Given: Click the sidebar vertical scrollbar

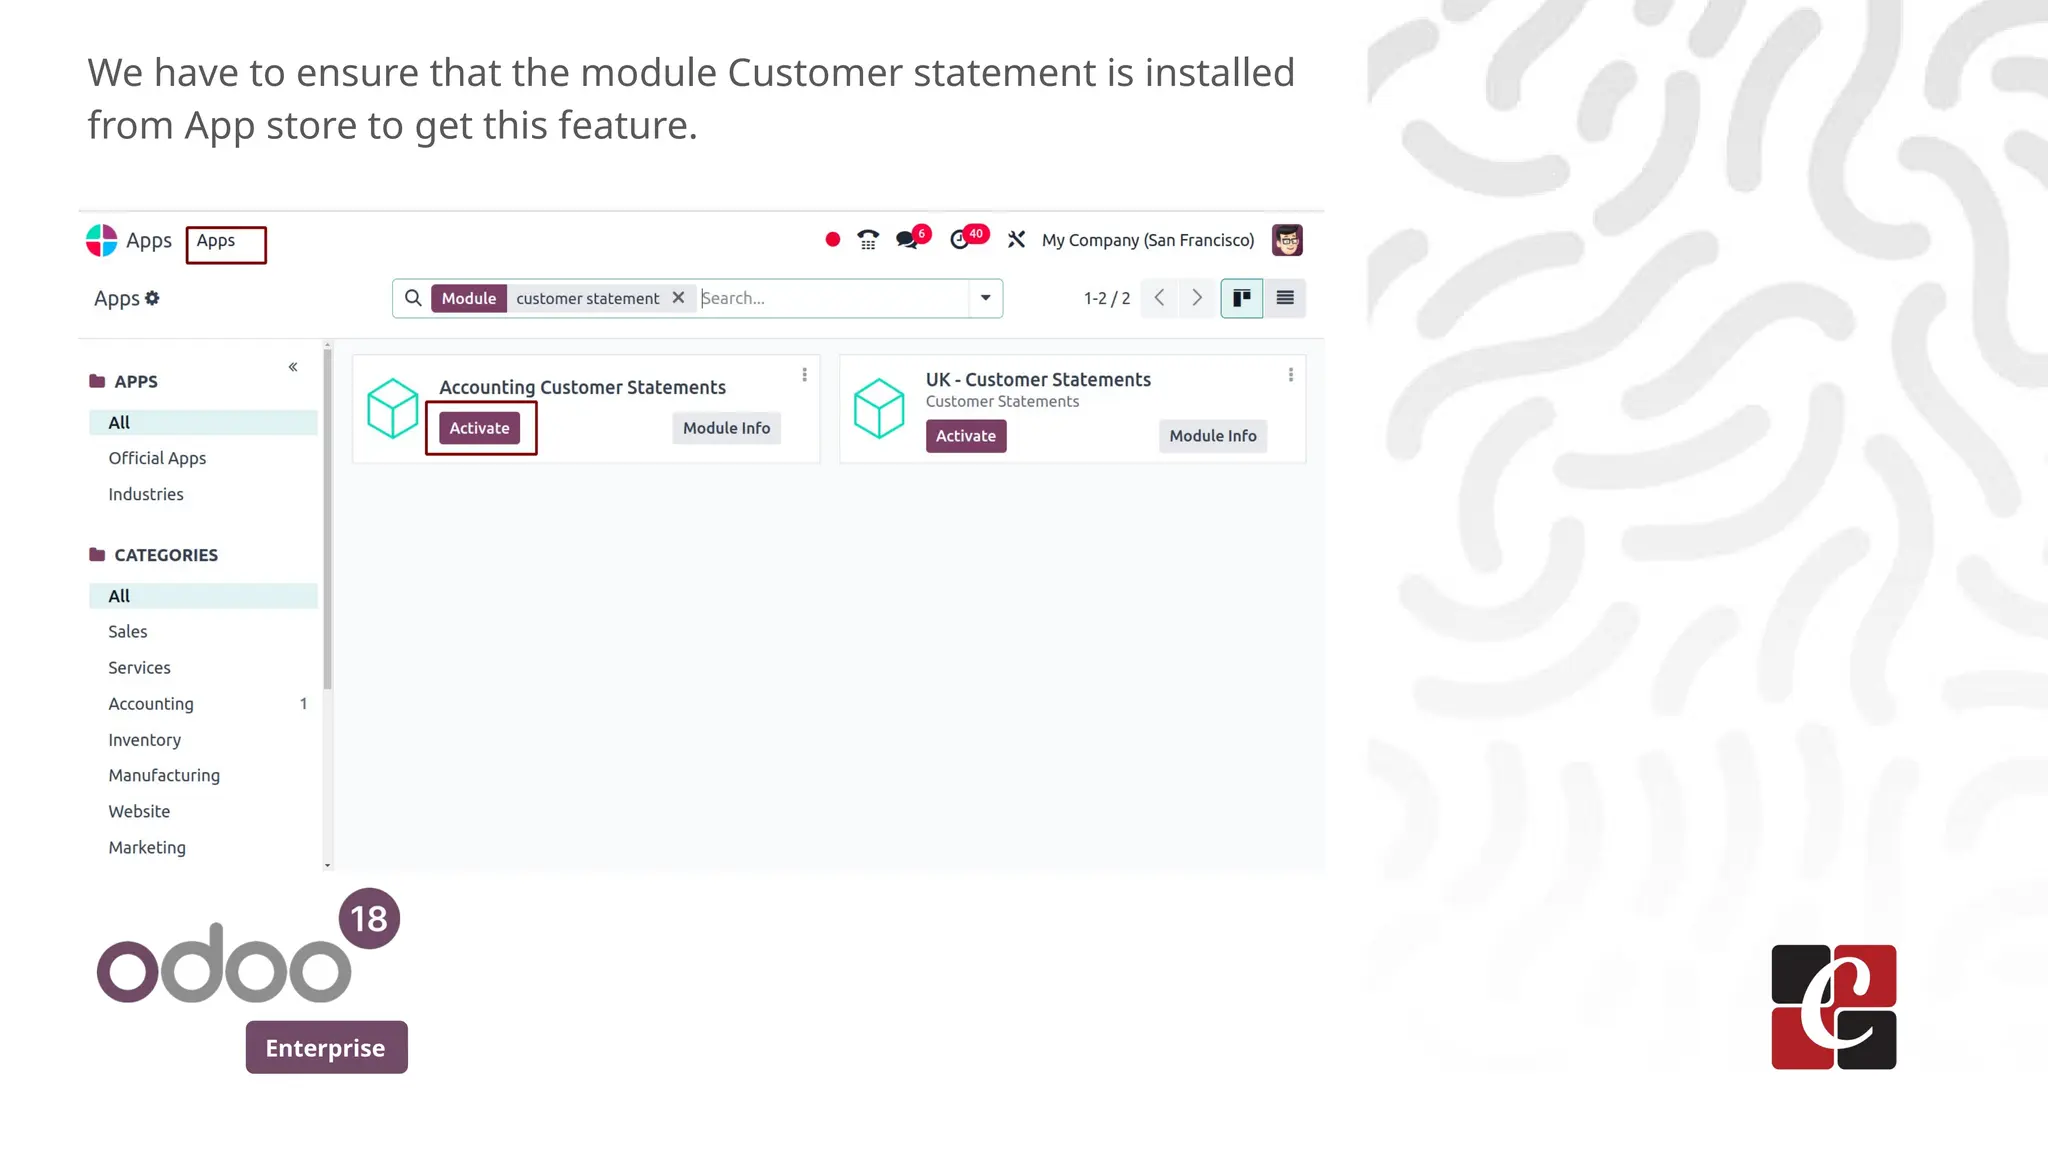Looking at the screenshot, I should pyautogui.click(x=328, y=519).
